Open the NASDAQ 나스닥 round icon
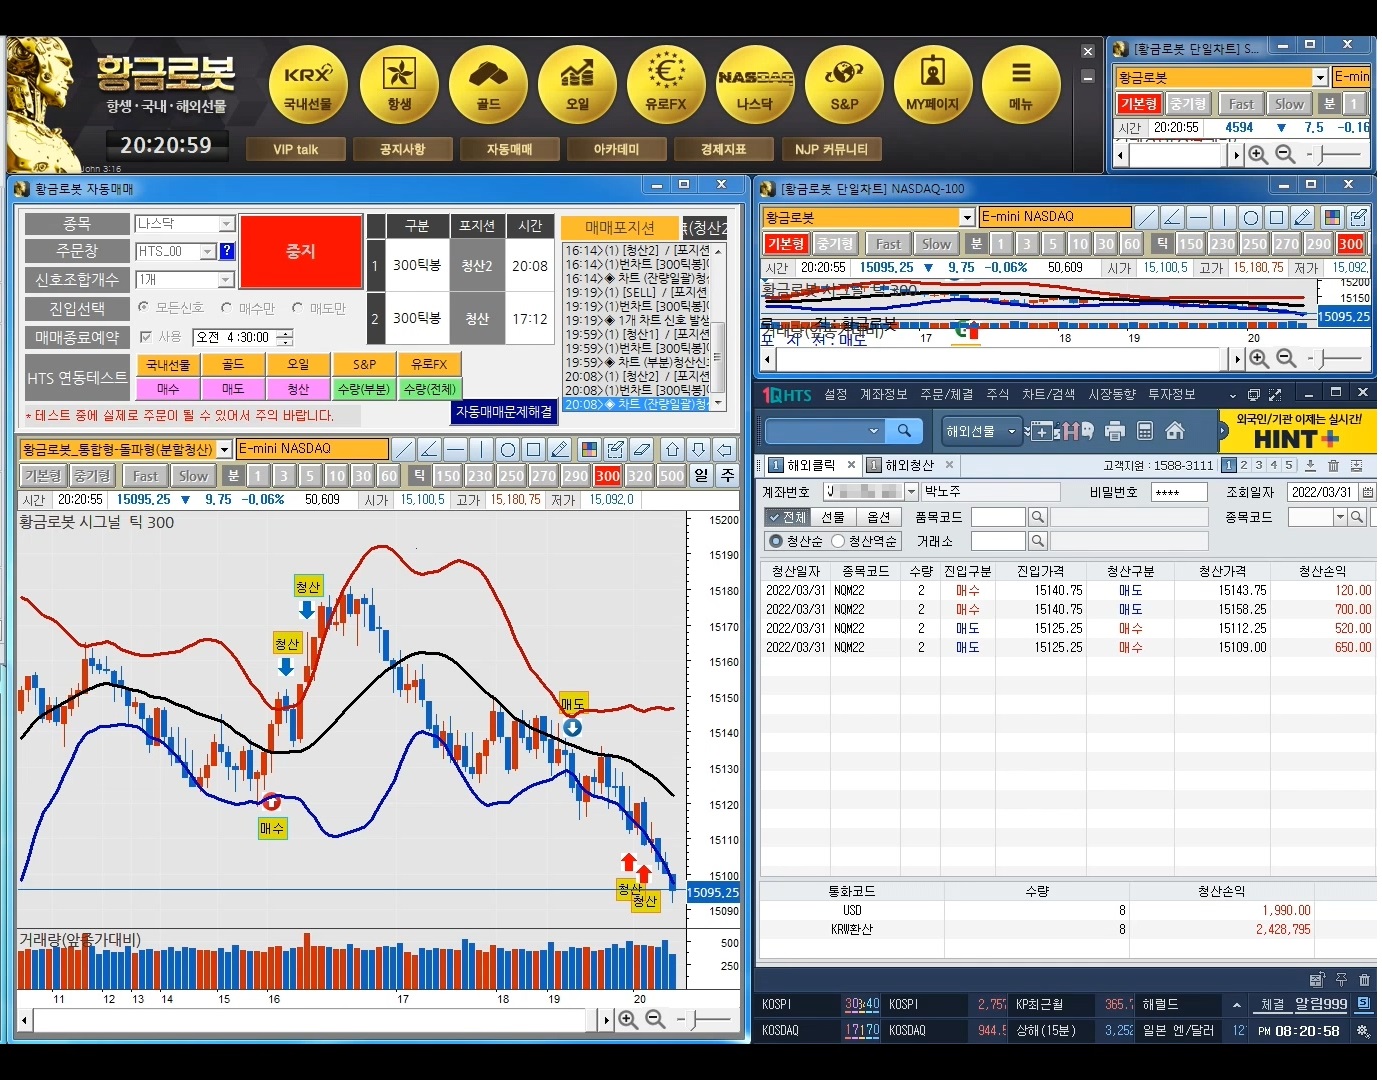This screenshot has width=1382, height=1080. pyautogui.click(x=755, y=84)
